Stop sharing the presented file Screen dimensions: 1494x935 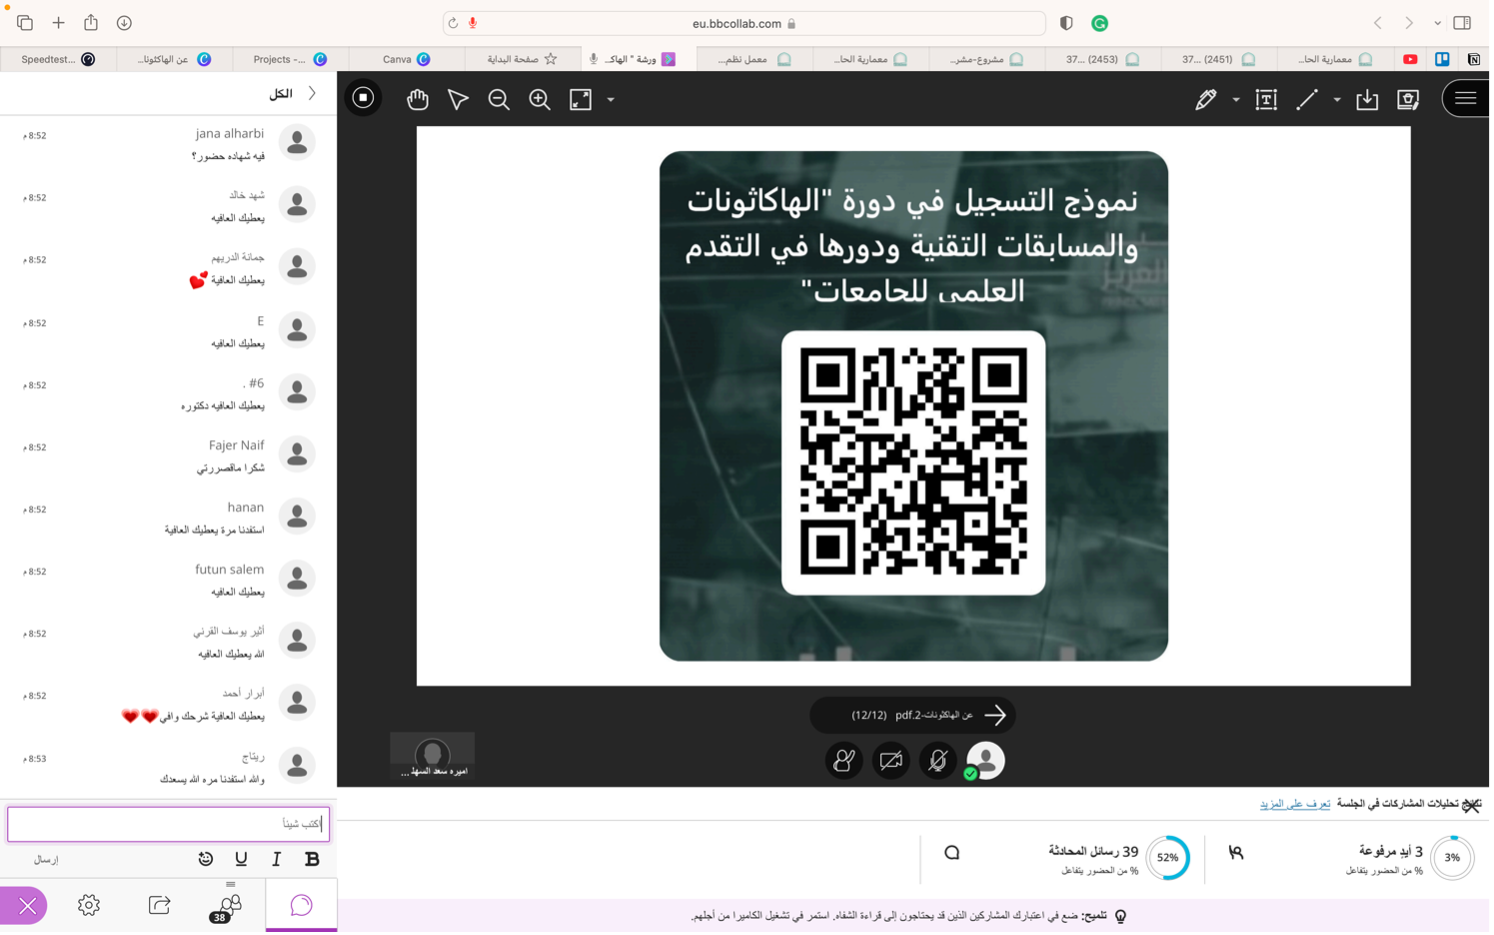pyautogui.click(x=363, y=98)
